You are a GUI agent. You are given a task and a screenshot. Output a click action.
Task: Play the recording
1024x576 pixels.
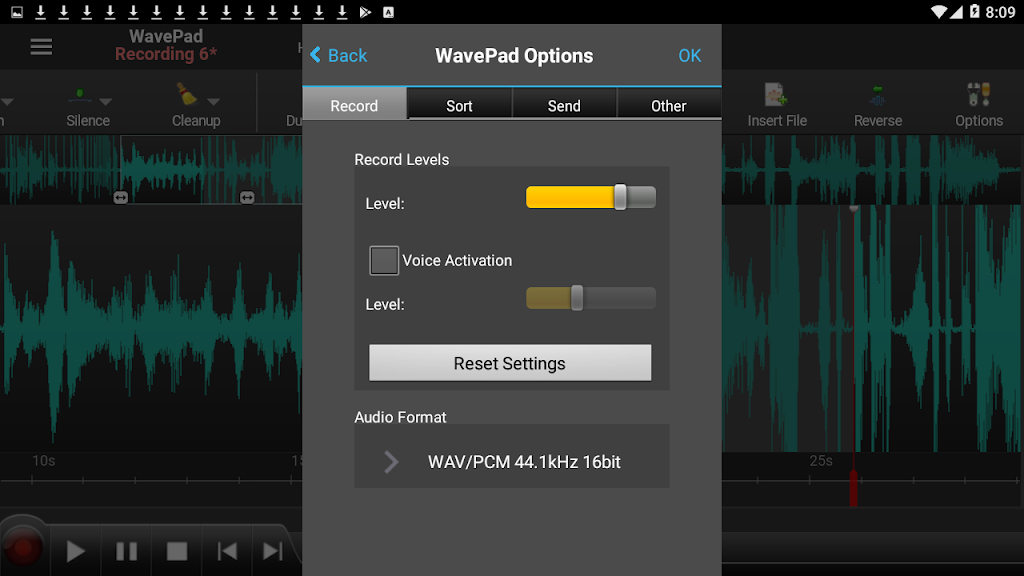coord(76,551)
